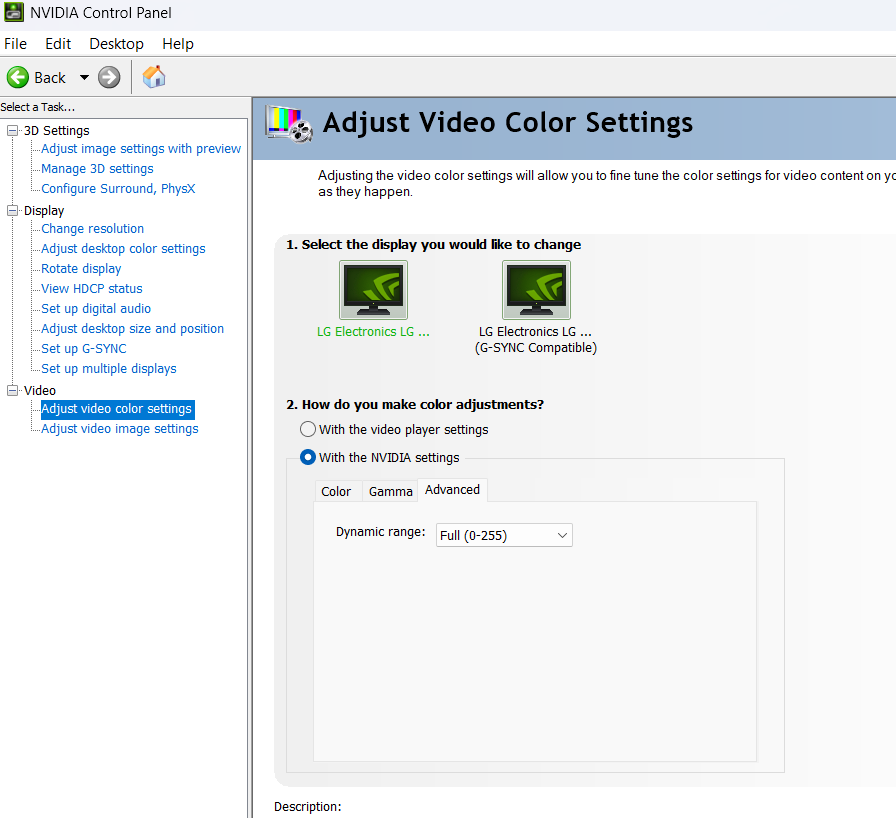896x818 pixels.
Task: Collapse the 3D Settings tree node
Action: tap(12, 131)
